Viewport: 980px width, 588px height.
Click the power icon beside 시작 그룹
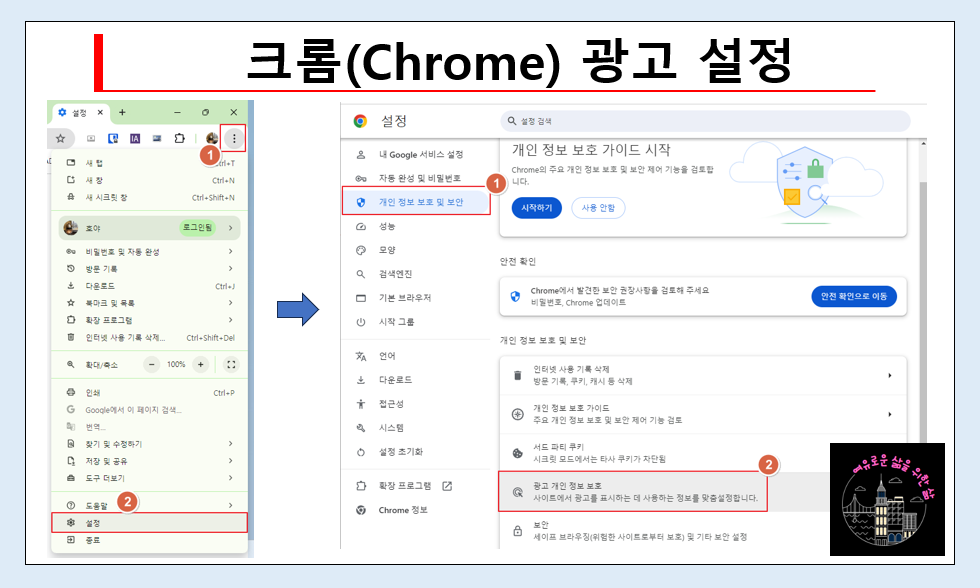(x=361, y=322)
